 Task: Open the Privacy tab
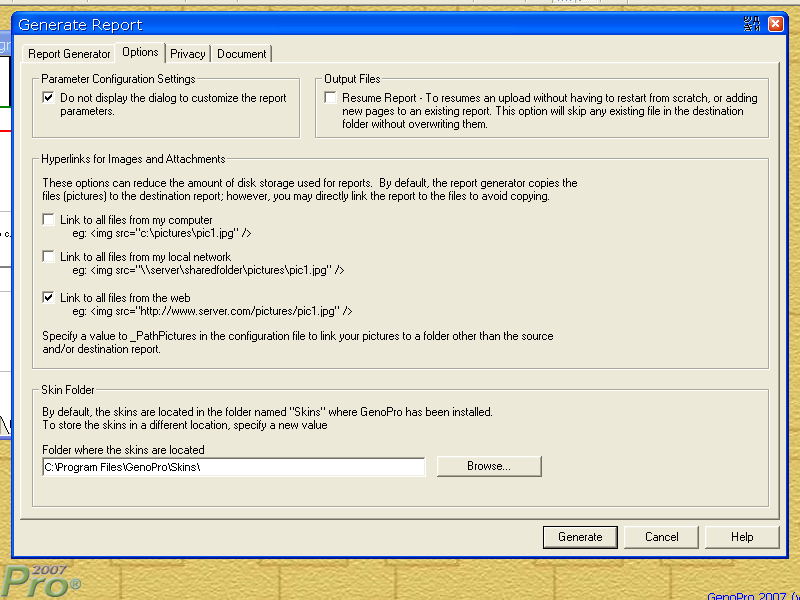tap(188, 54)
